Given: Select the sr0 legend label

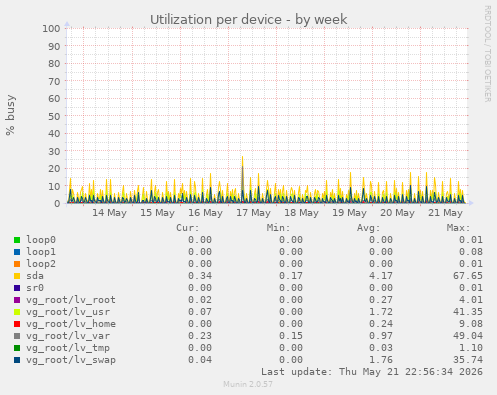Looking at the screenshot, I should coord(35,288).
